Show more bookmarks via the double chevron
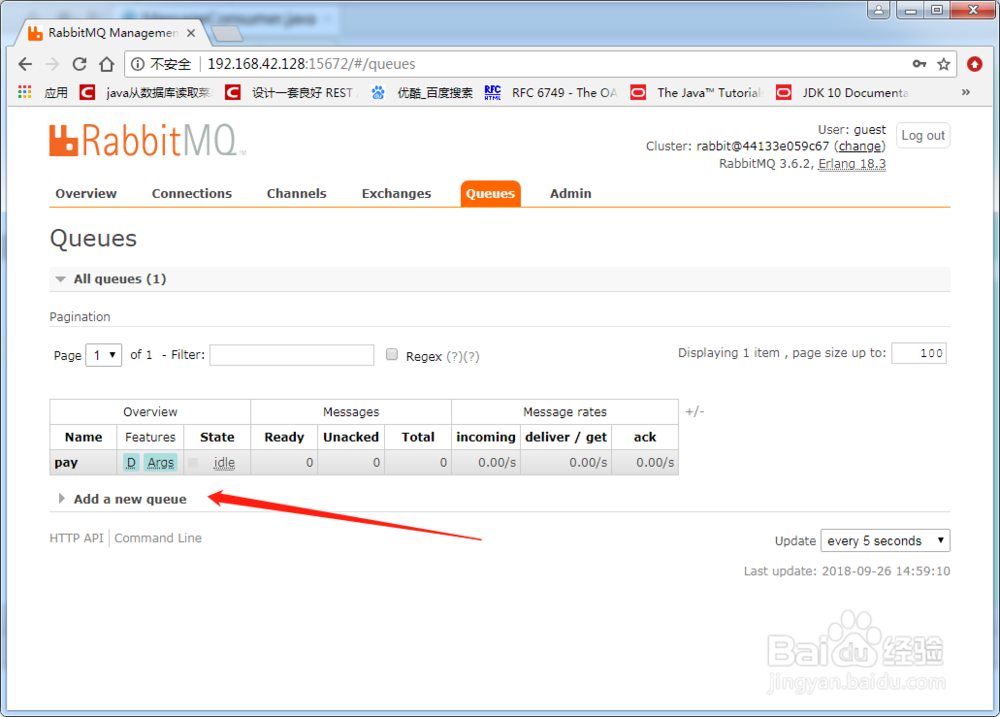The image size is (1000, 717). point(966,92)
